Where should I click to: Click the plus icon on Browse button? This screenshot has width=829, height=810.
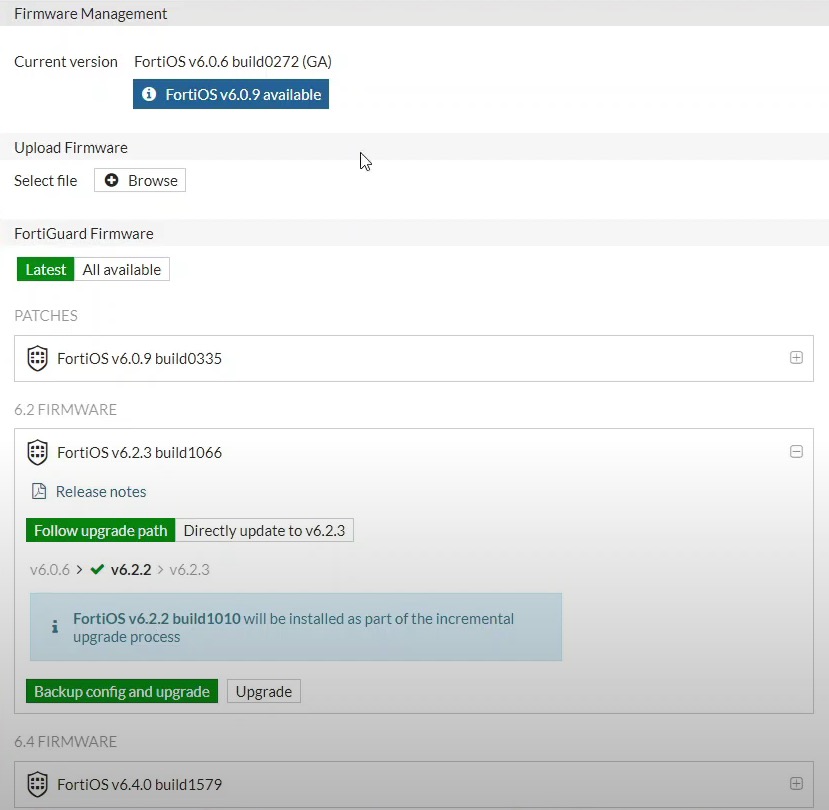[x=112, y=180]
